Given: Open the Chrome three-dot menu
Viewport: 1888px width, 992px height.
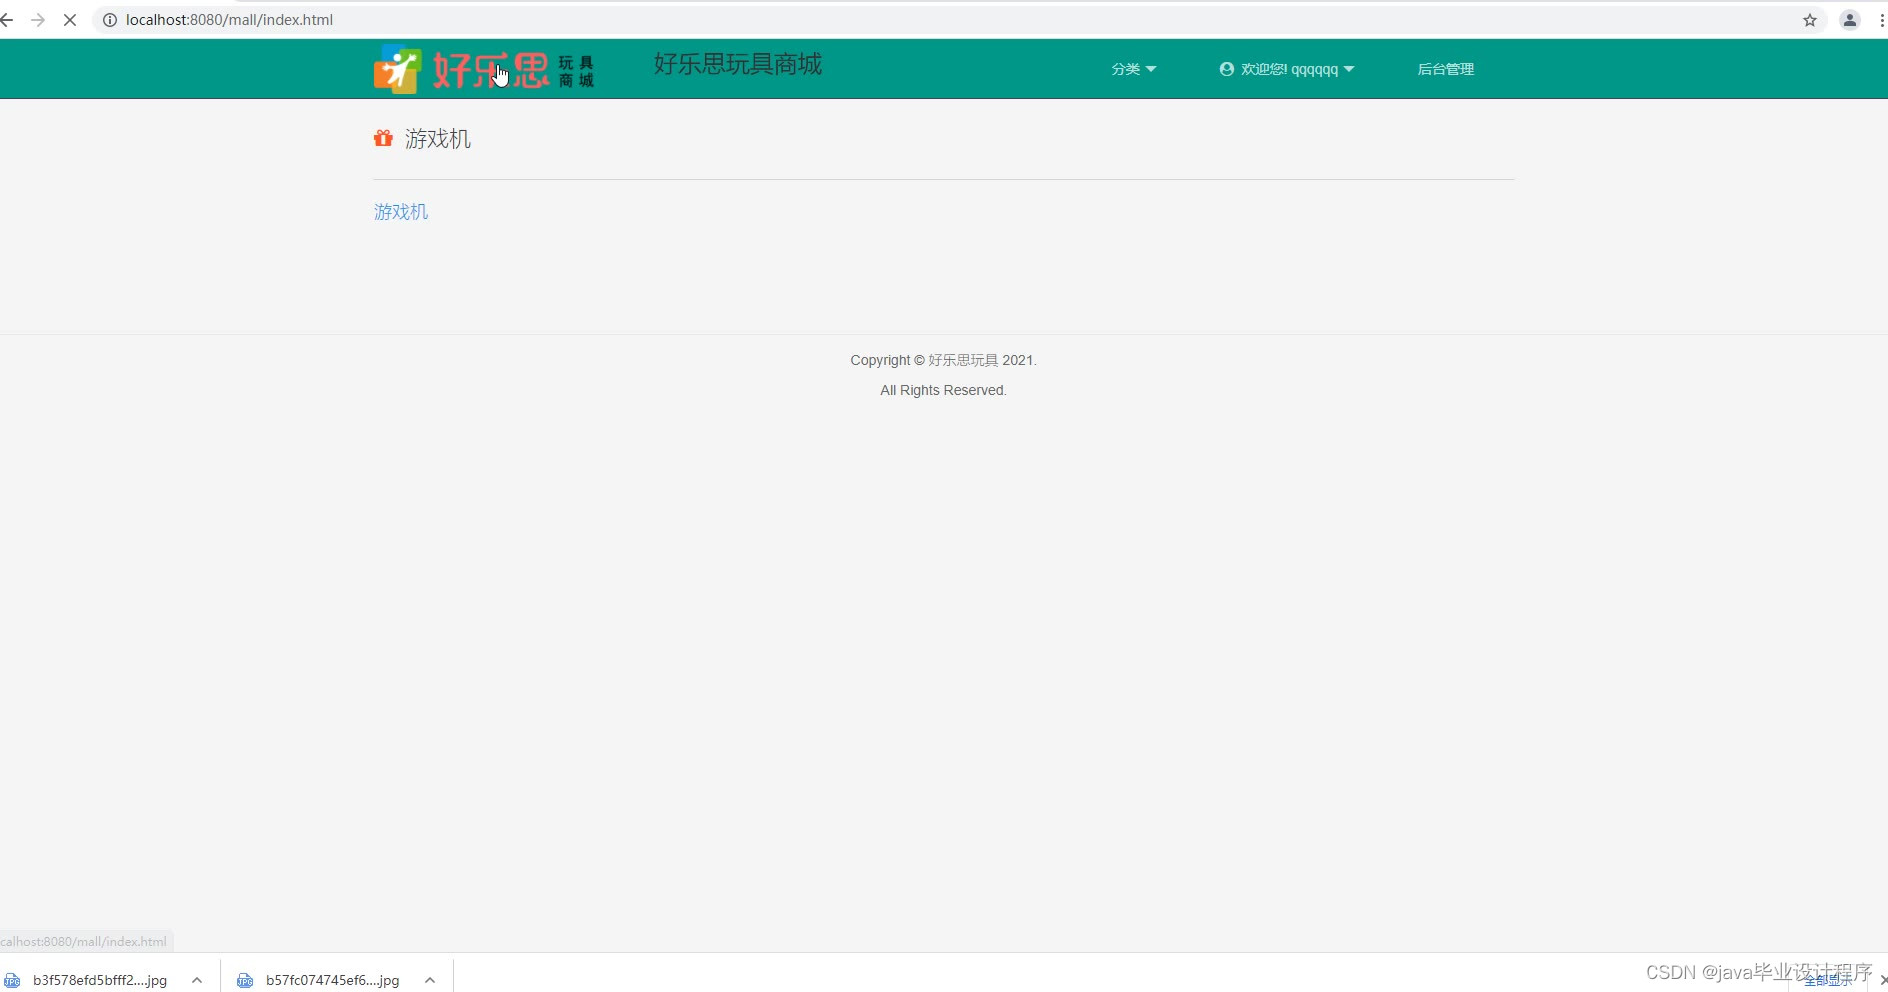Looking at the screenshot, I should 1880,20.
